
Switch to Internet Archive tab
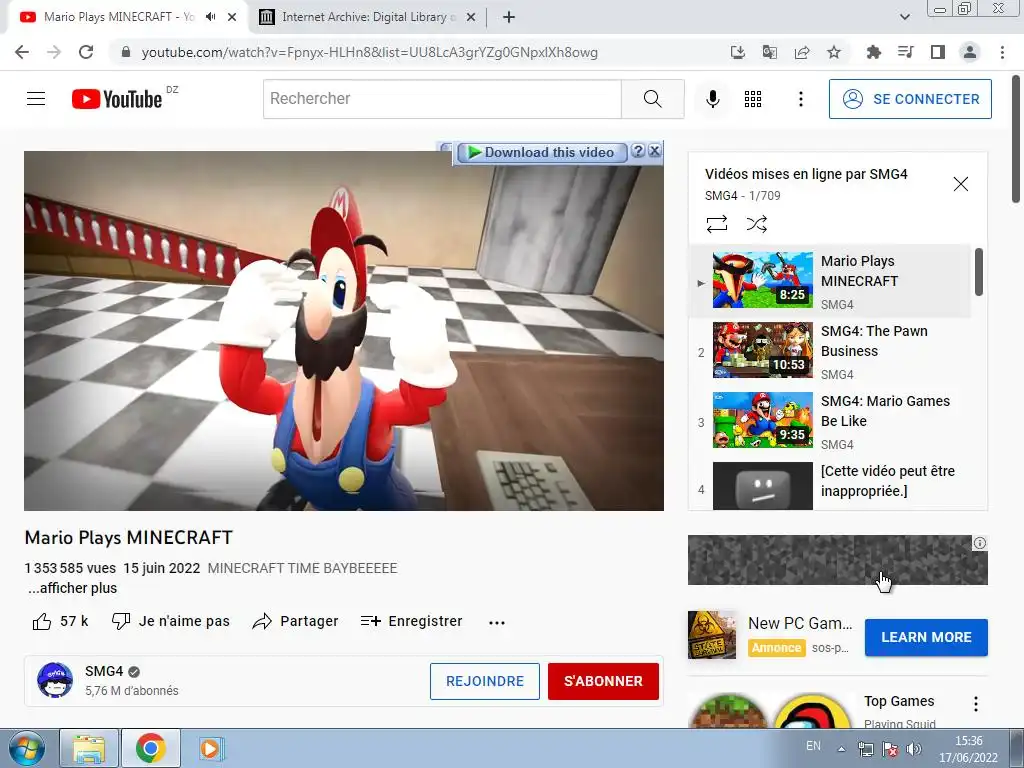tap(364, 17)
